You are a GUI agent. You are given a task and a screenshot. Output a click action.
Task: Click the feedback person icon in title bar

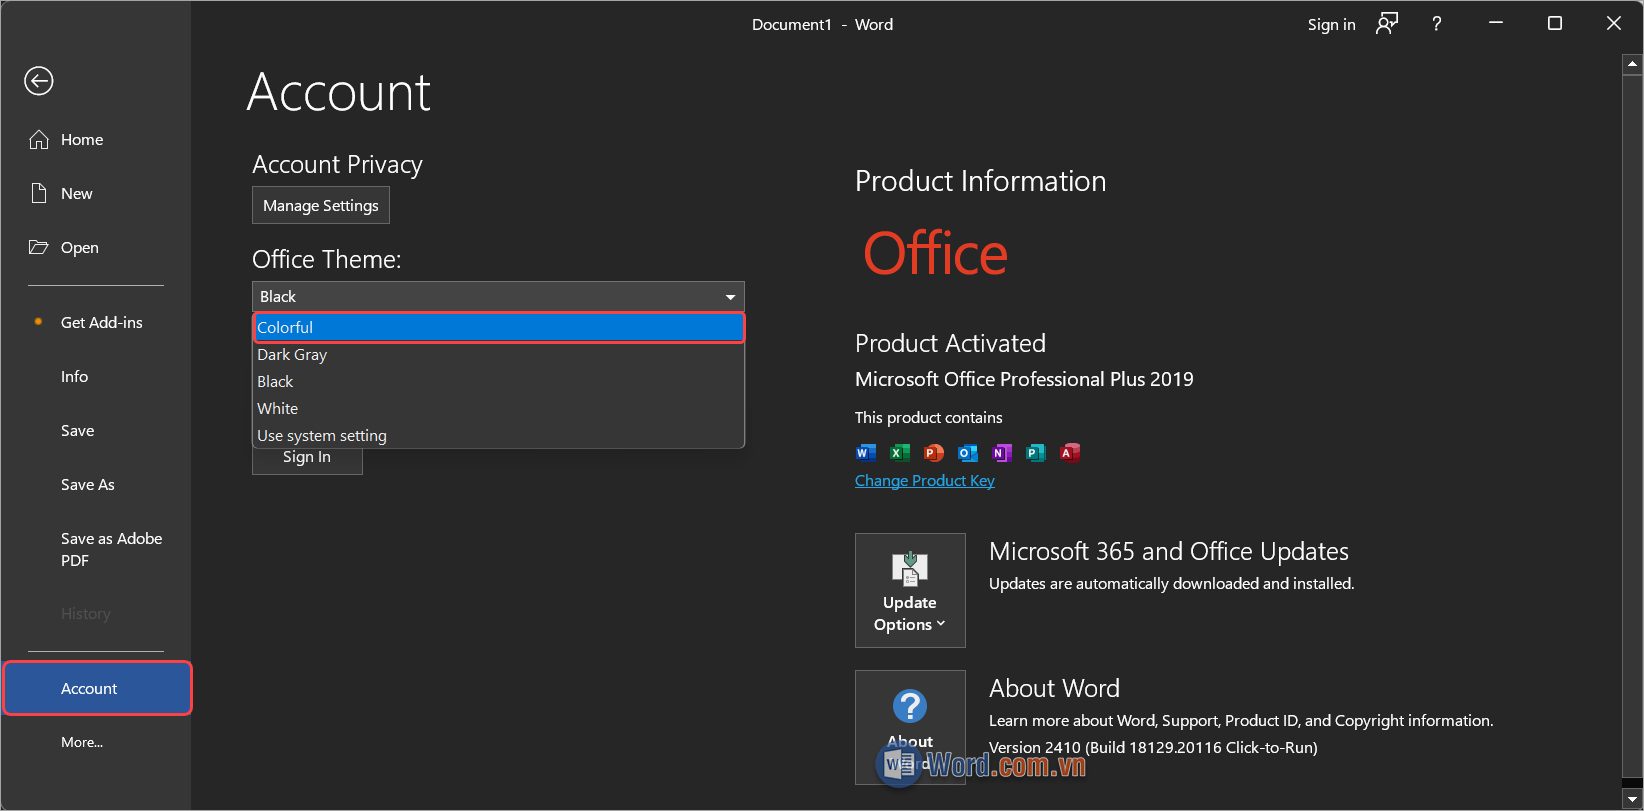point(1387,24)
